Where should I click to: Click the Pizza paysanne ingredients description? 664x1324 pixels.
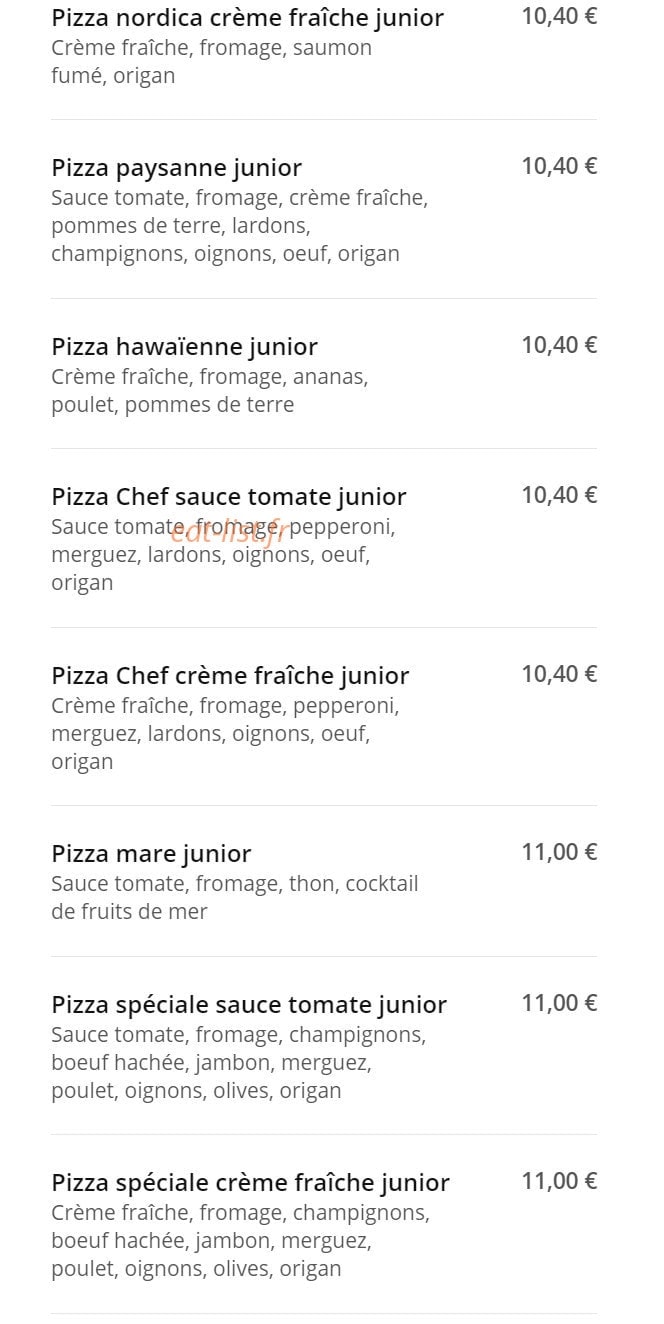click(240, 226)
